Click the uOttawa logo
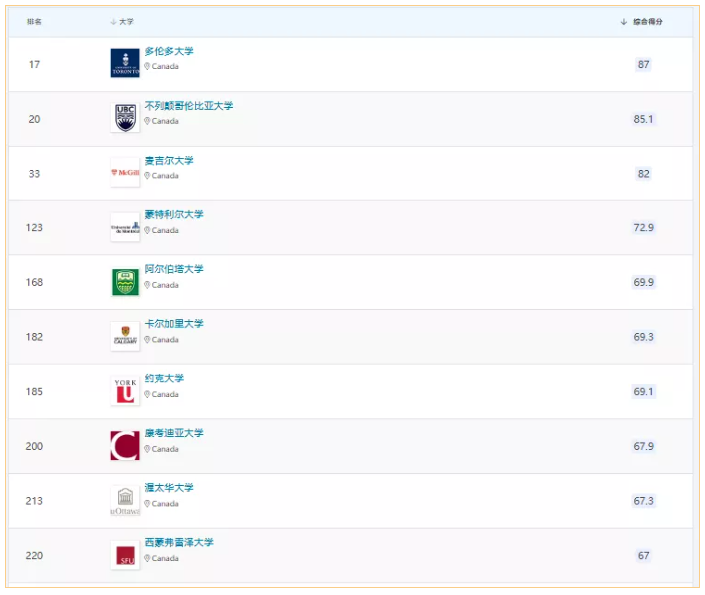The width and height of the screenshot is (705, 595). tap(125, 501)
